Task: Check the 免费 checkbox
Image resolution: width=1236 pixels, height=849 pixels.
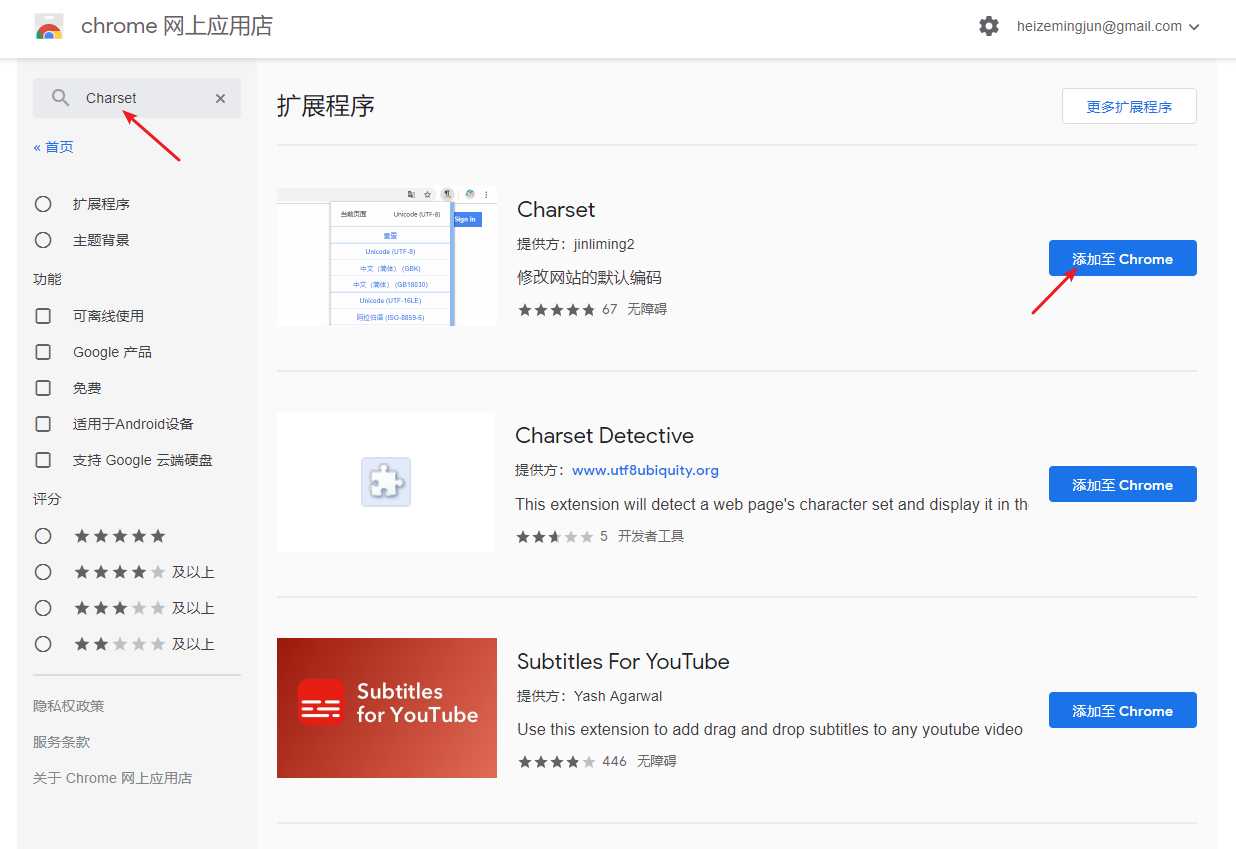Action: tap(43, 388)
